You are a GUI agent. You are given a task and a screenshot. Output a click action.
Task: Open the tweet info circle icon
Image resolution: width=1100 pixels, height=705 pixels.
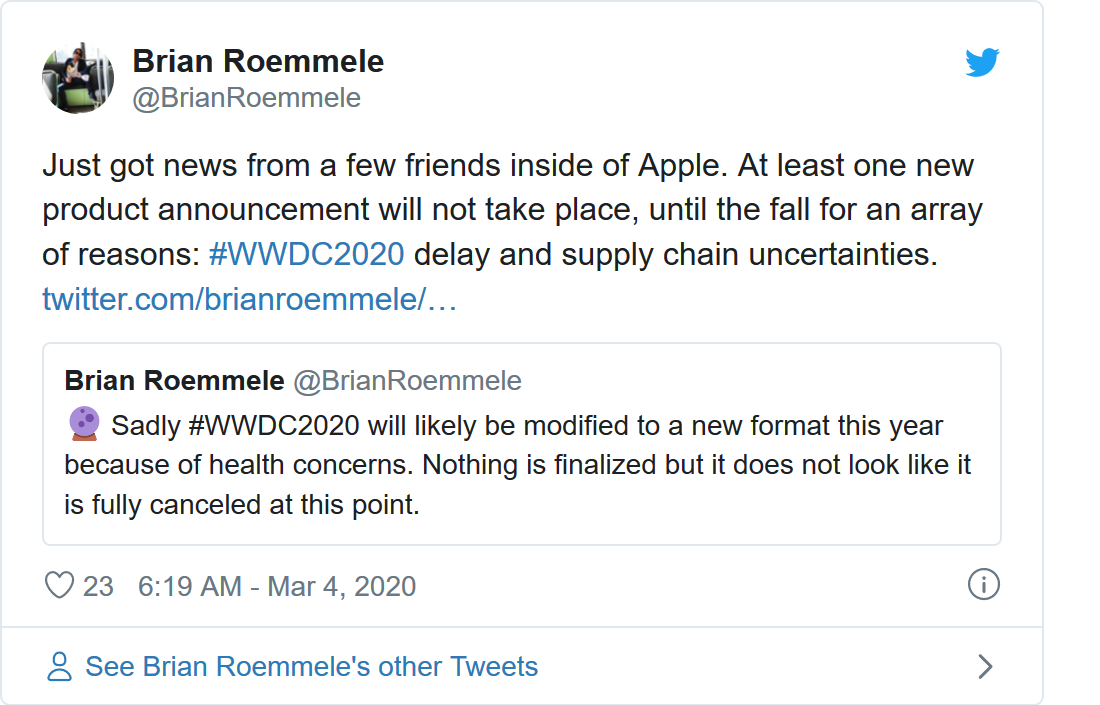(x=983, y=584)
